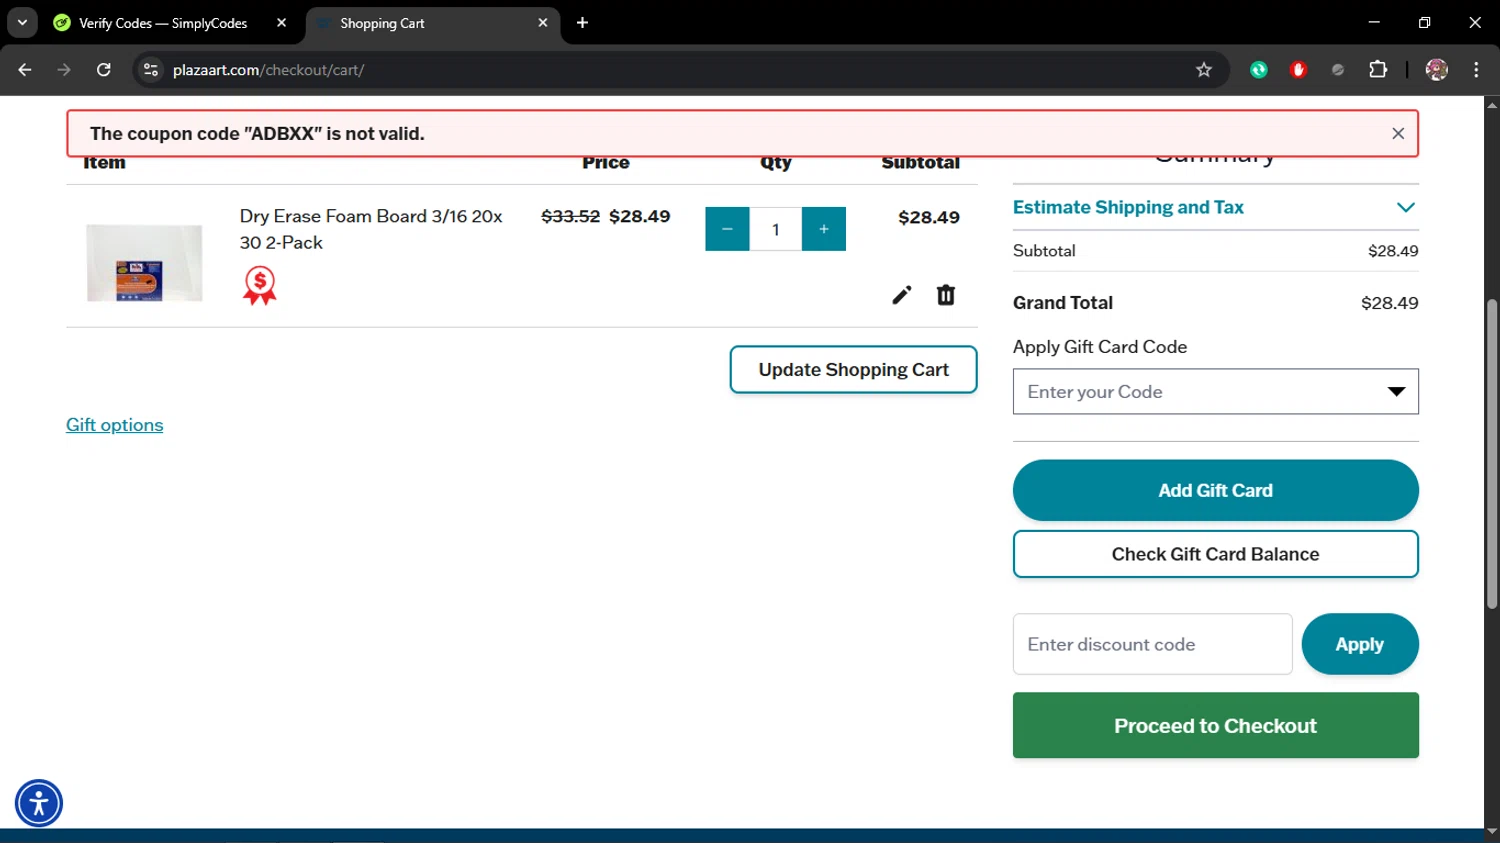1500x843 pixels.
Task: Open the Chrome profile avatar menu
Action: [x=1437, y=70]
